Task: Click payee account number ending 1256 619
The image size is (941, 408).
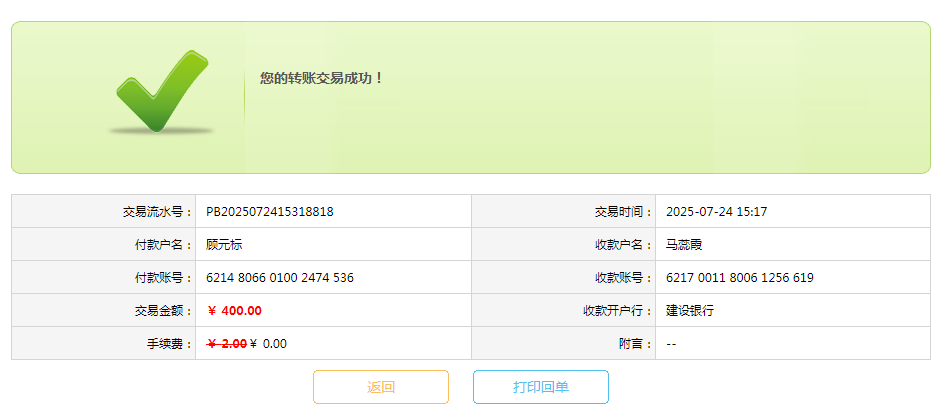Action: click(739, 278)
